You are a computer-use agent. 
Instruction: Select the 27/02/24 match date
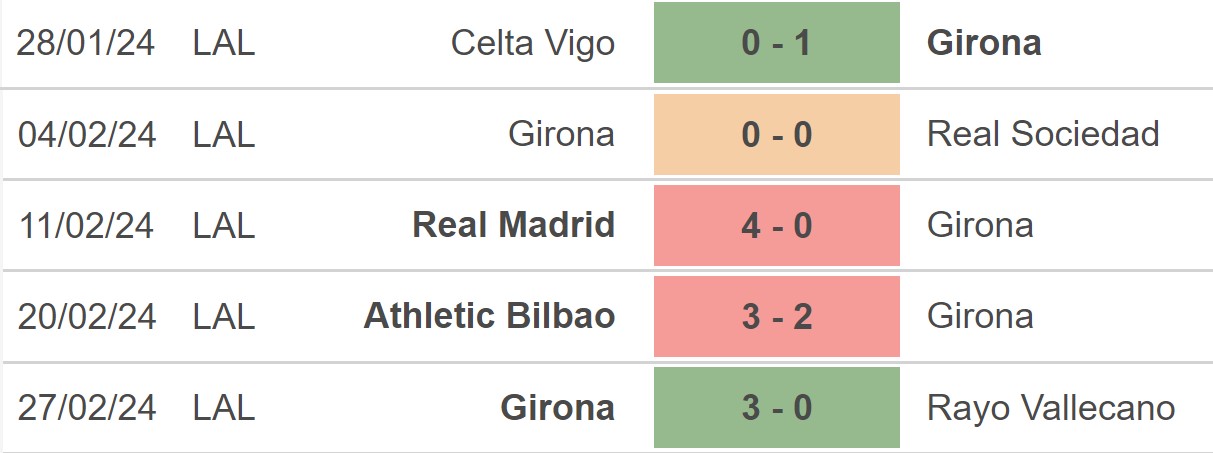coord(87,409)
